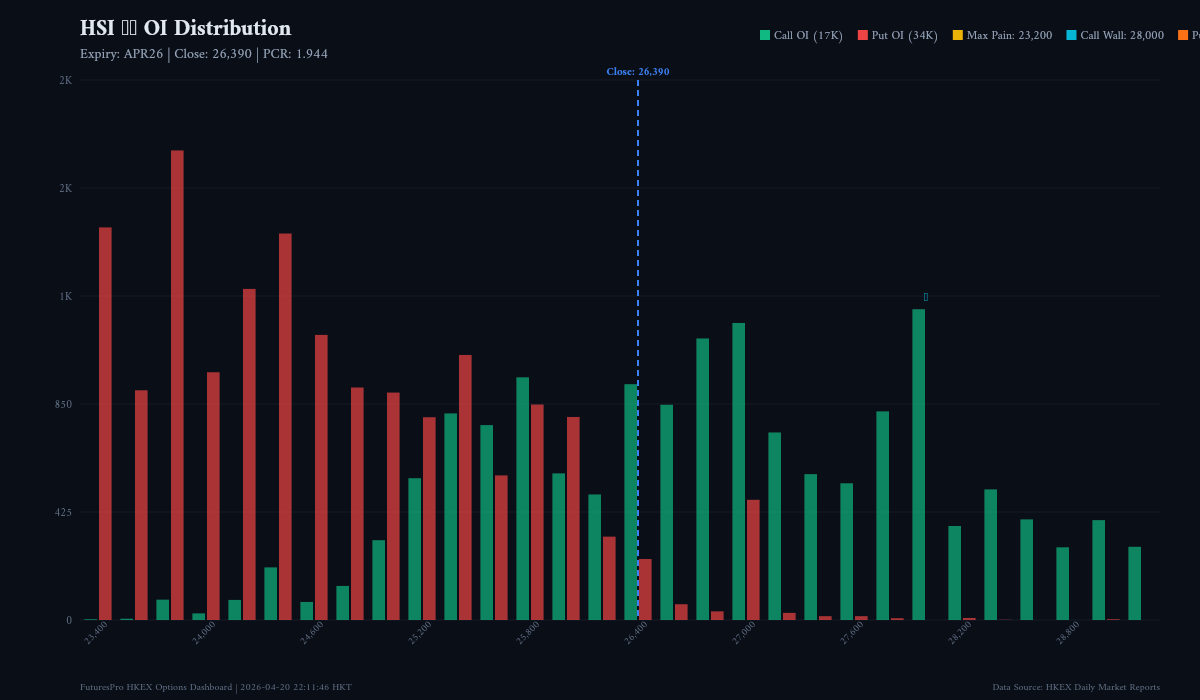Click the chart title HSI OI Distribution

point(185,28)
